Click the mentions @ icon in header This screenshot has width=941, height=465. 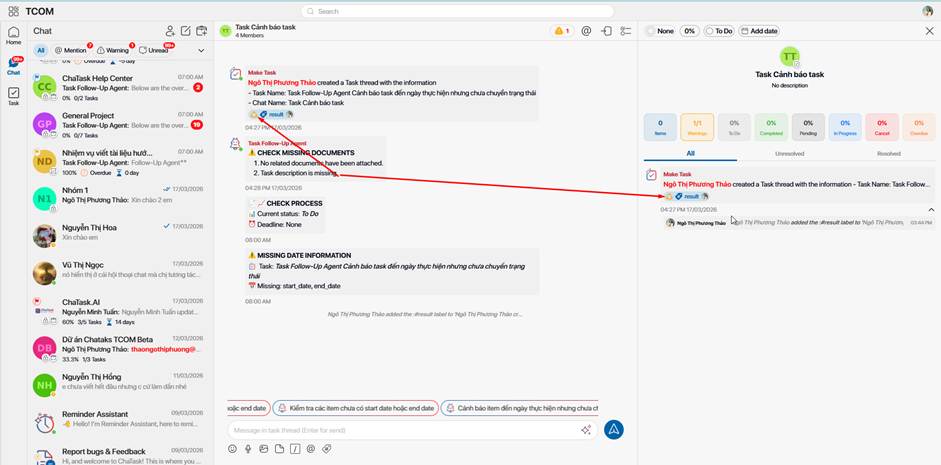pyautogui.click(x=586, y=31)
